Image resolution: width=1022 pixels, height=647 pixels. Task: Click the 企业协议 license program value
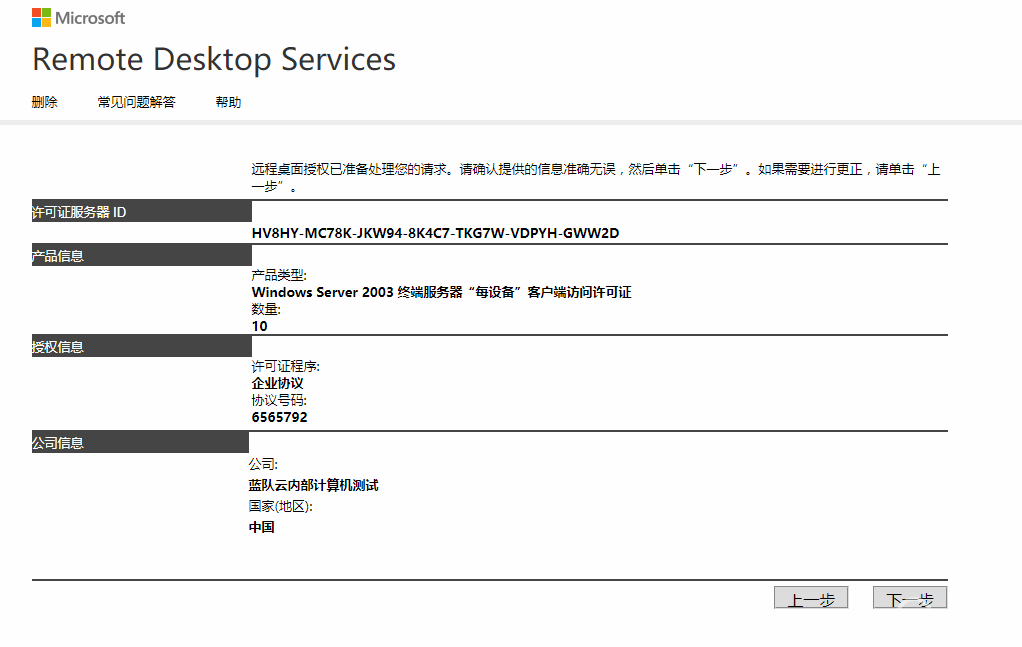click(x=277, y=383)
